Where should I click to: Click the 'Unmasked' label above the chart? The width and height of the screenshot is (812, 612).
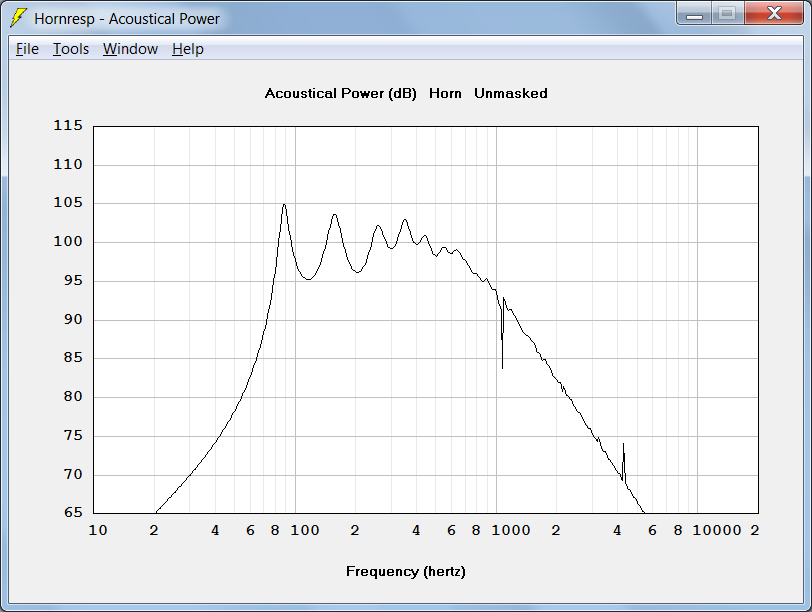coord(511,94)
